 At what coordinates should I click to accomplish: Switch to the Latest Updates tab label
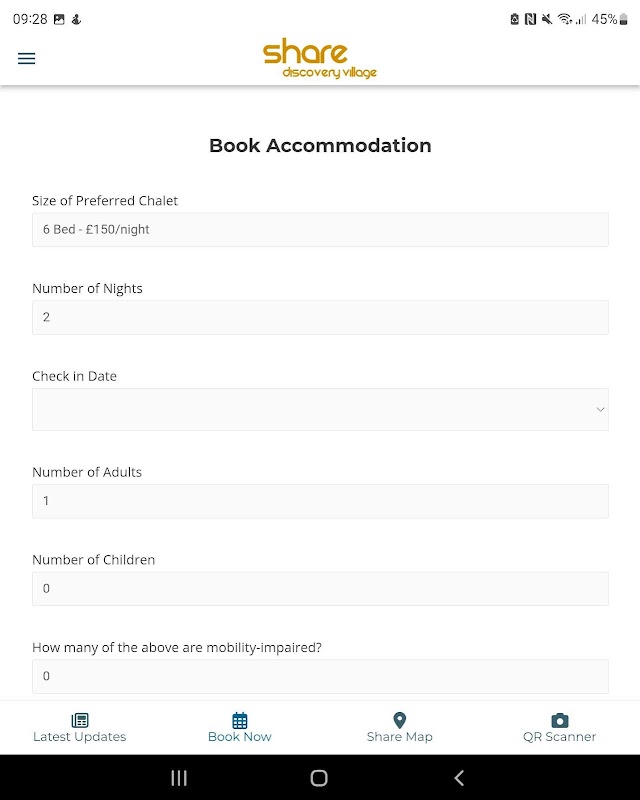[x=80, y=737]
